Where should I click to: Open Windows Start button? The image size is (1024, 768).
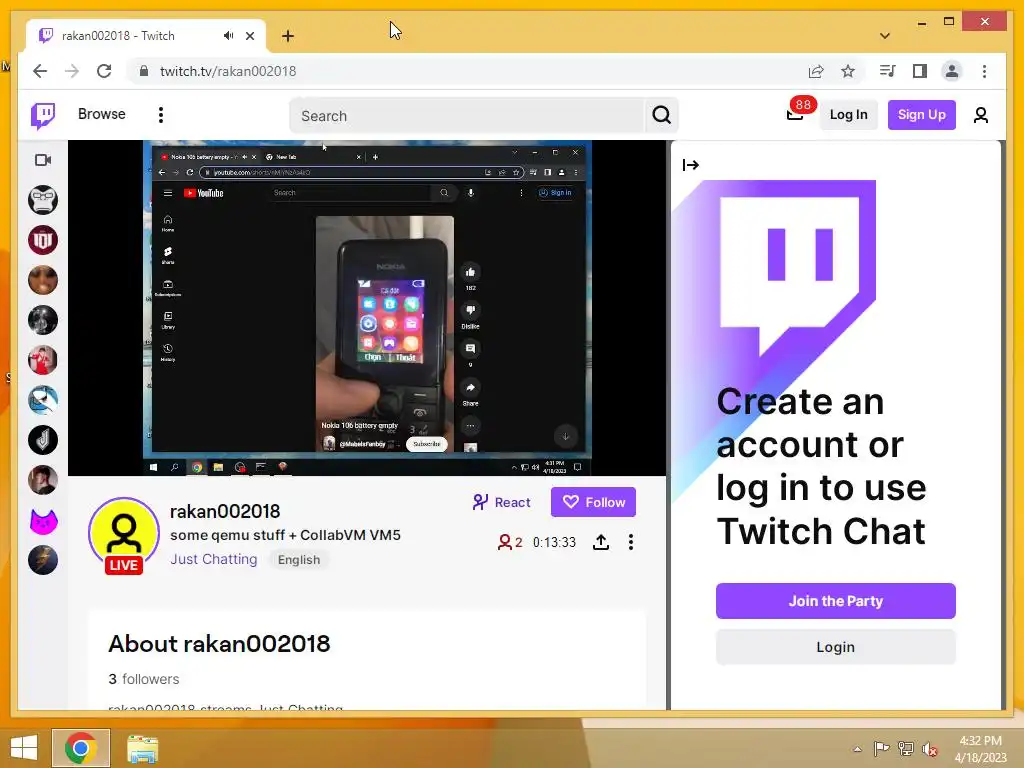24,748
